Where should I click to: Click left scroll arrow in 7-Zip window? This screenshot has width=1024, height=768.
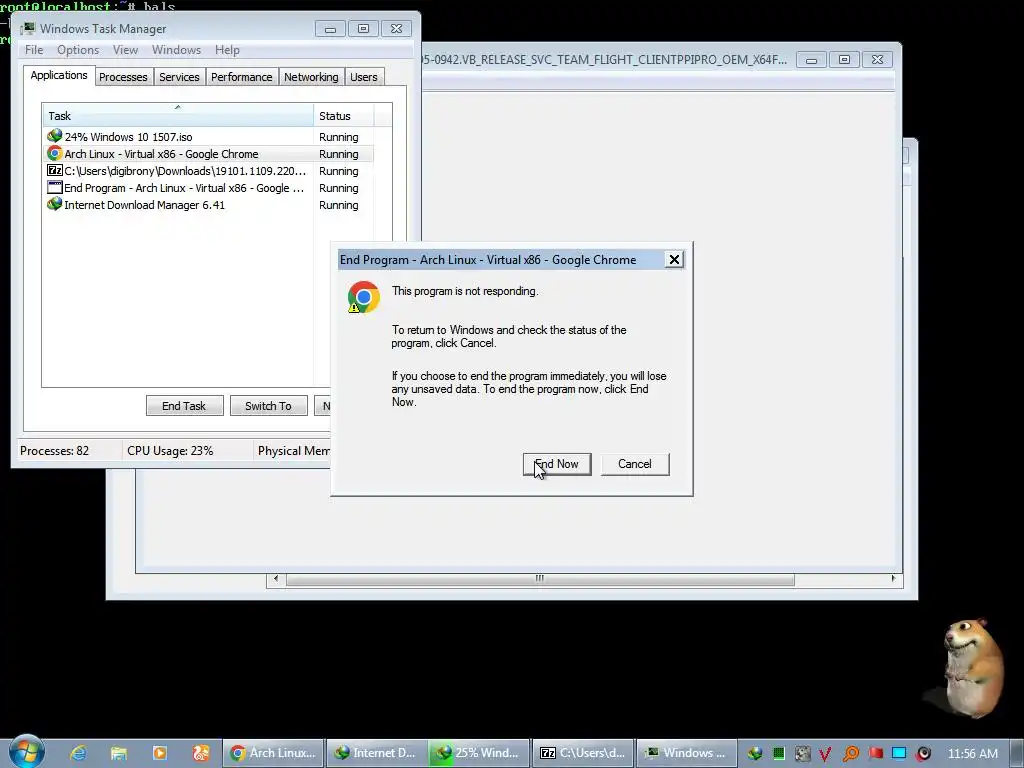point(276,579)
